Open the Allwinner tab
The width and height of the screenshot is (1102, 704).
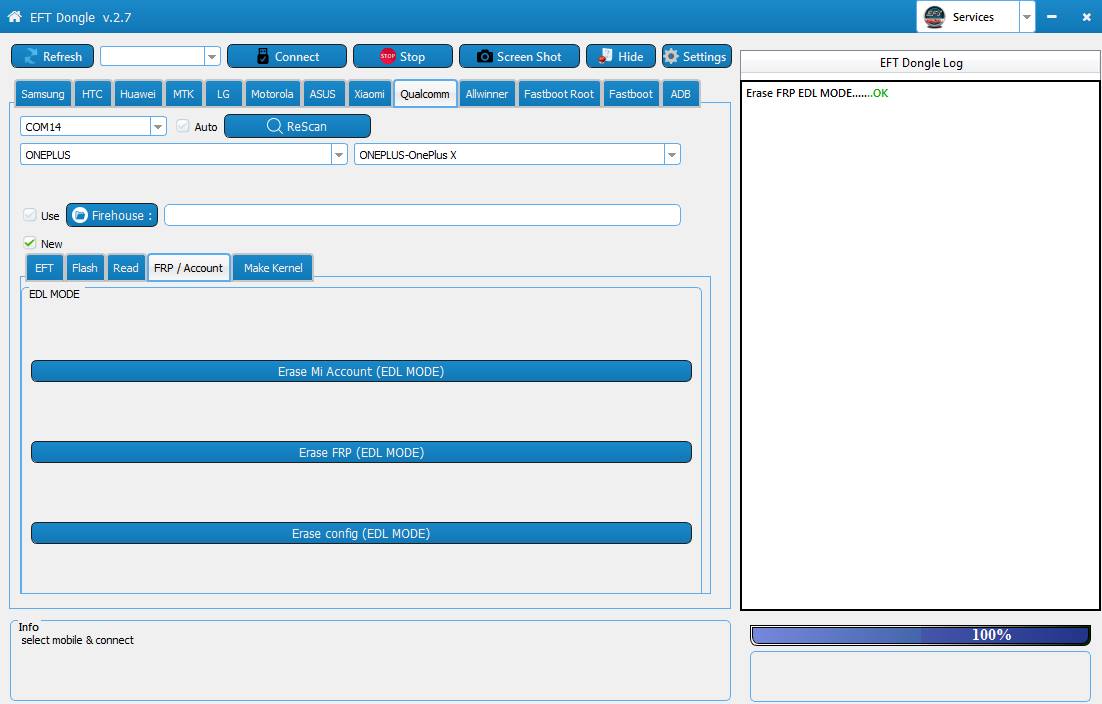click(486, 93)
